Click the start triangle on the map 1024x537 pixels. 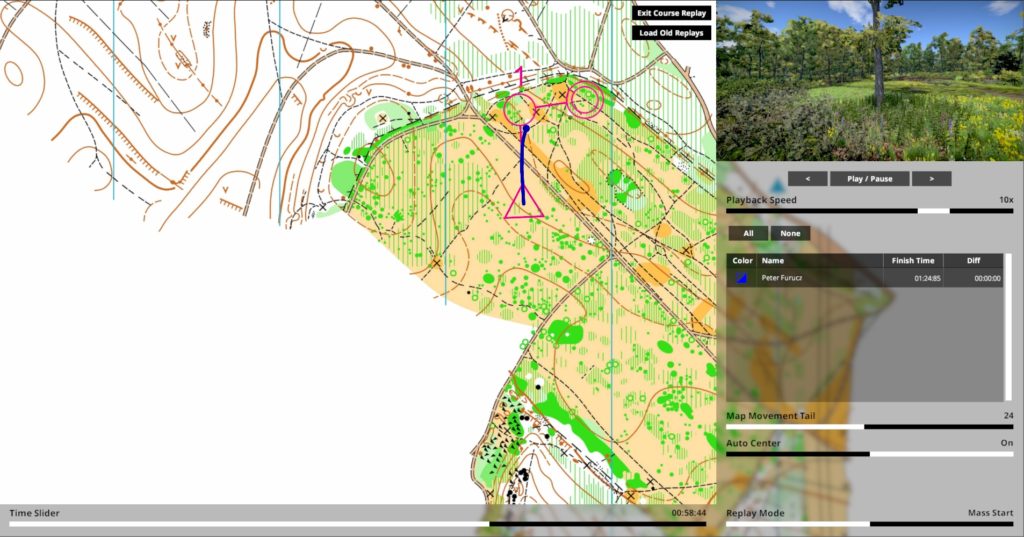(524, 203)
